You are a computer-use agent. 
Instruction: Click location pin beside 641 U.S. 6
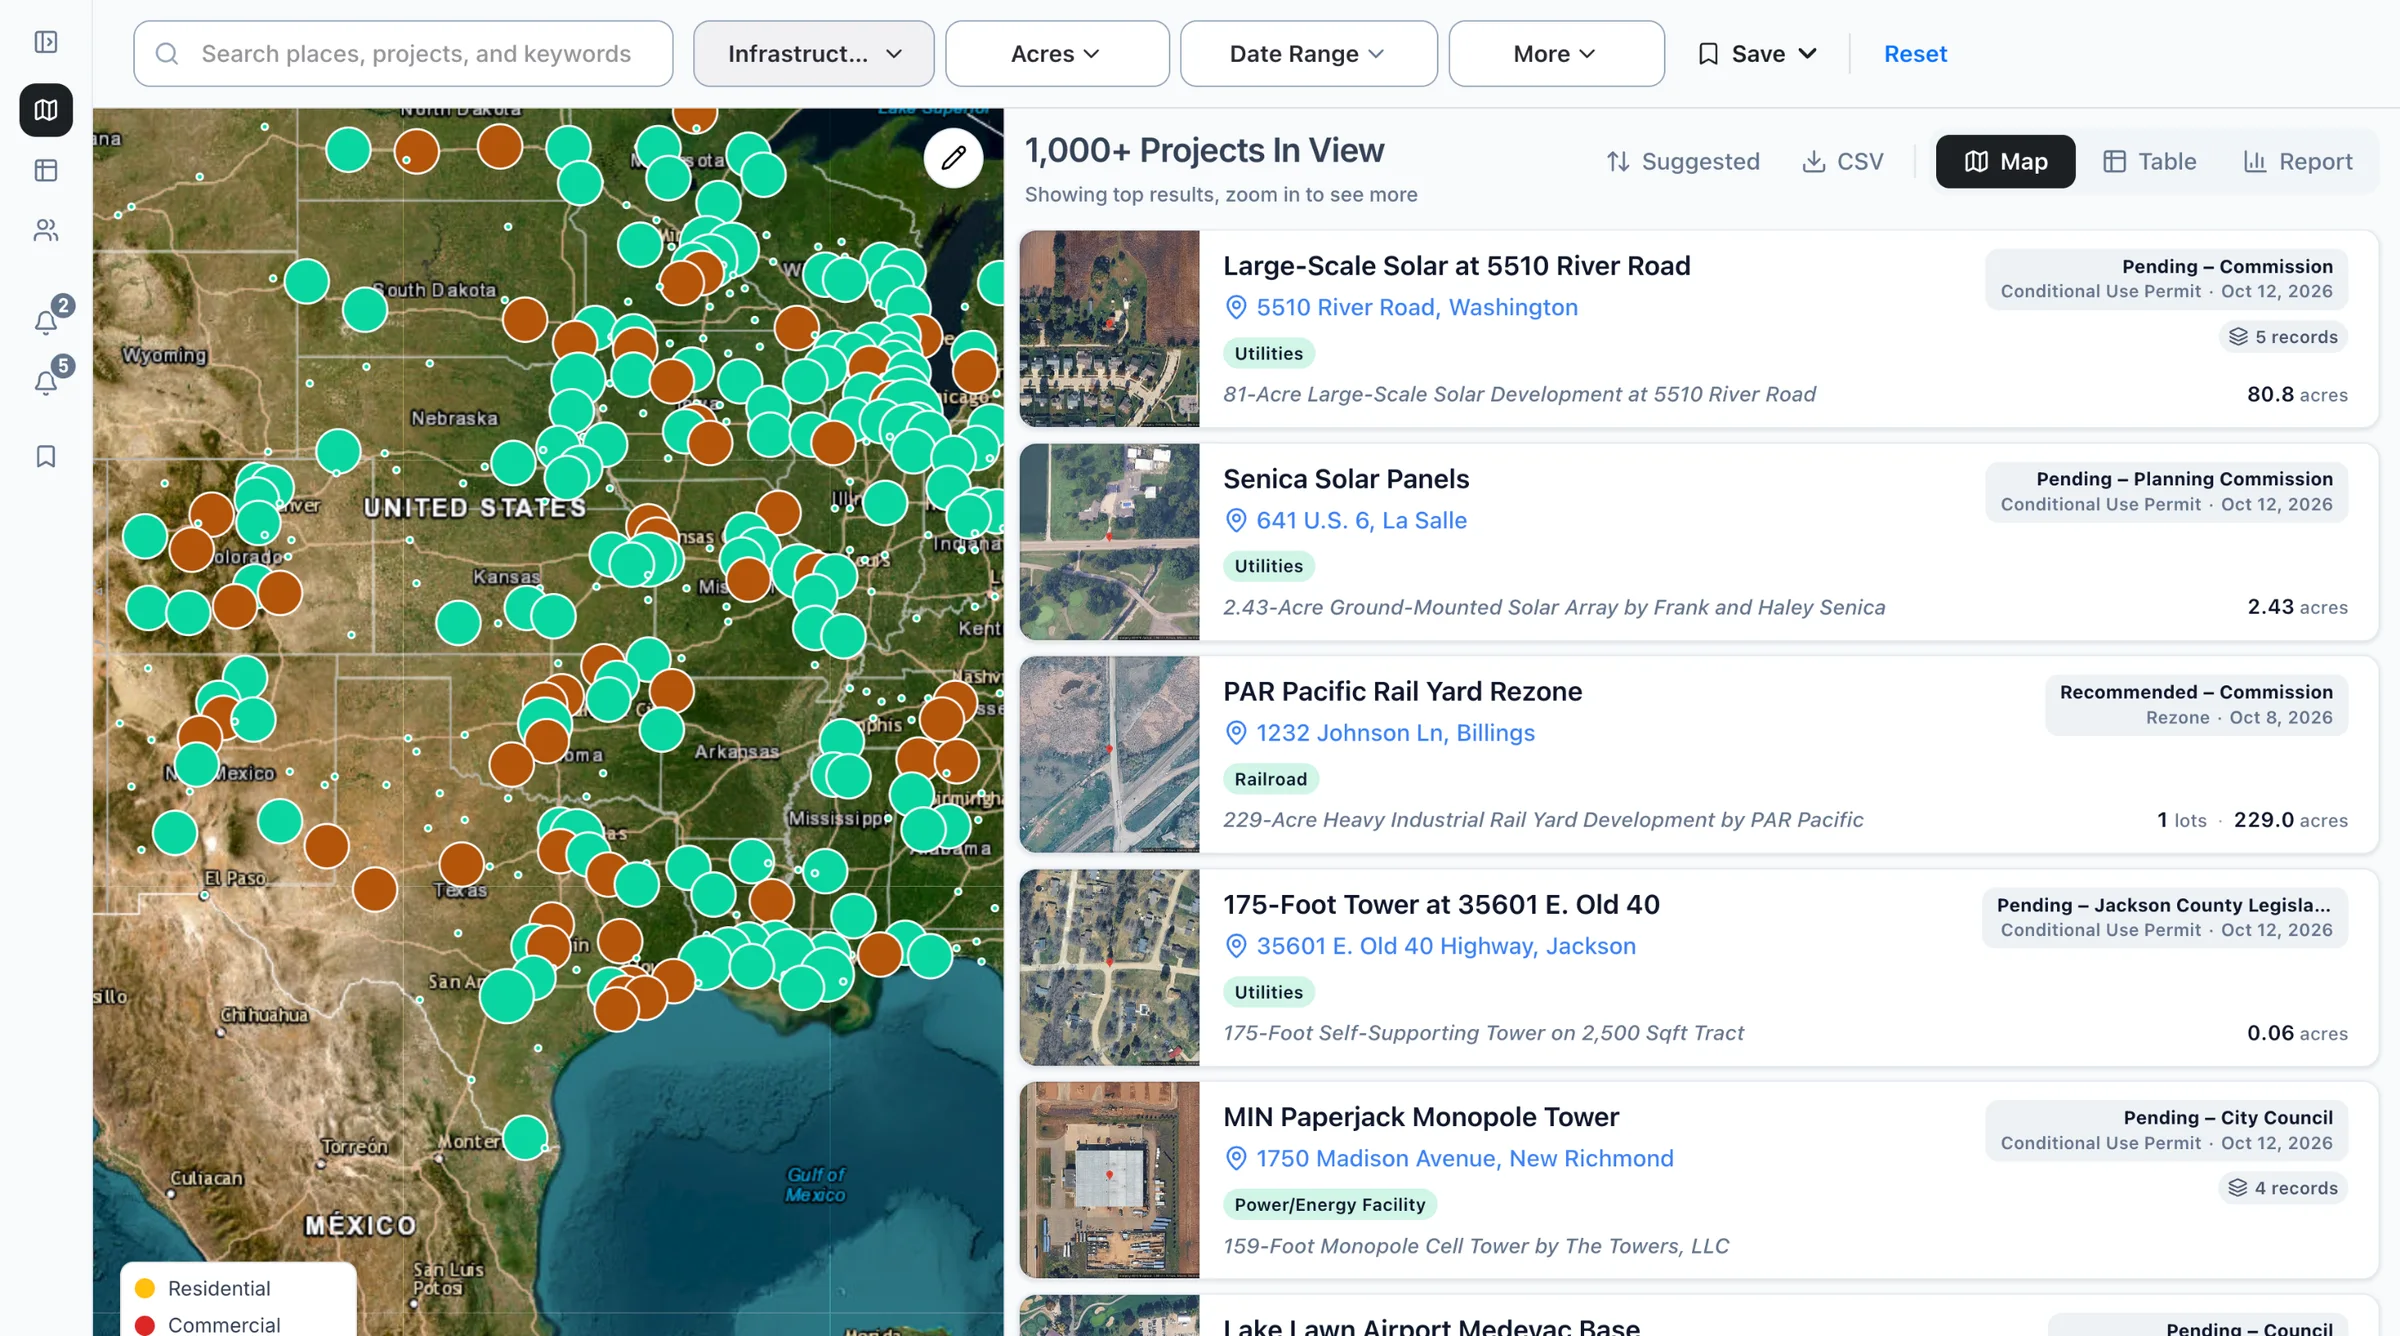coord(1236,520)
